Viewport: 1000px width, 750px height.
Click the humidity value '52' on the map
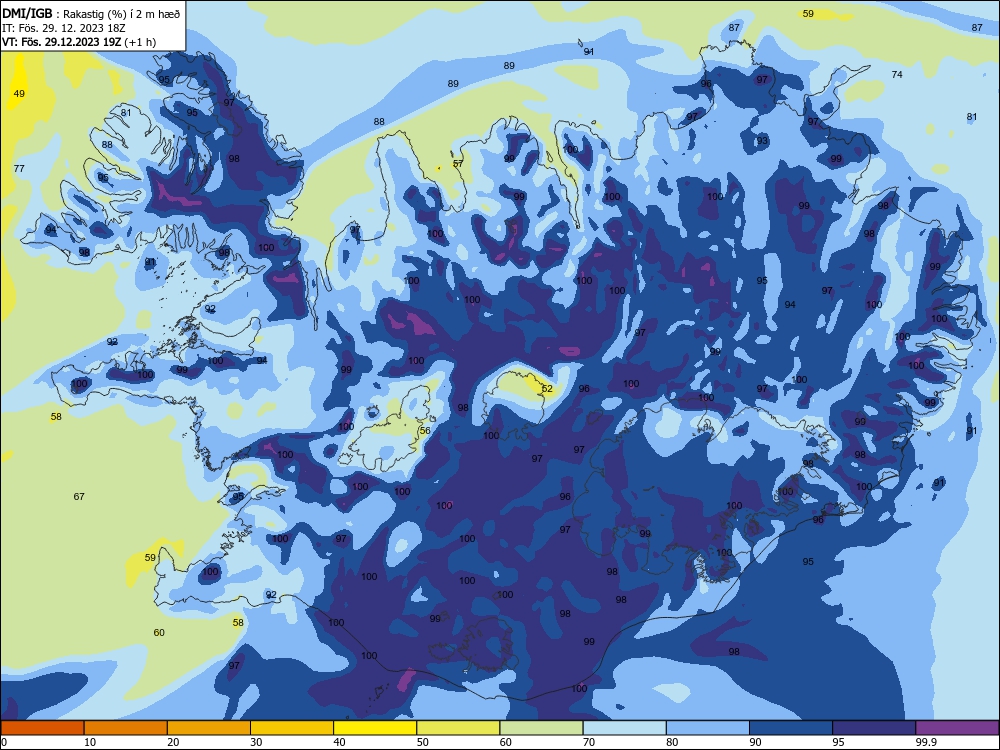547,388
